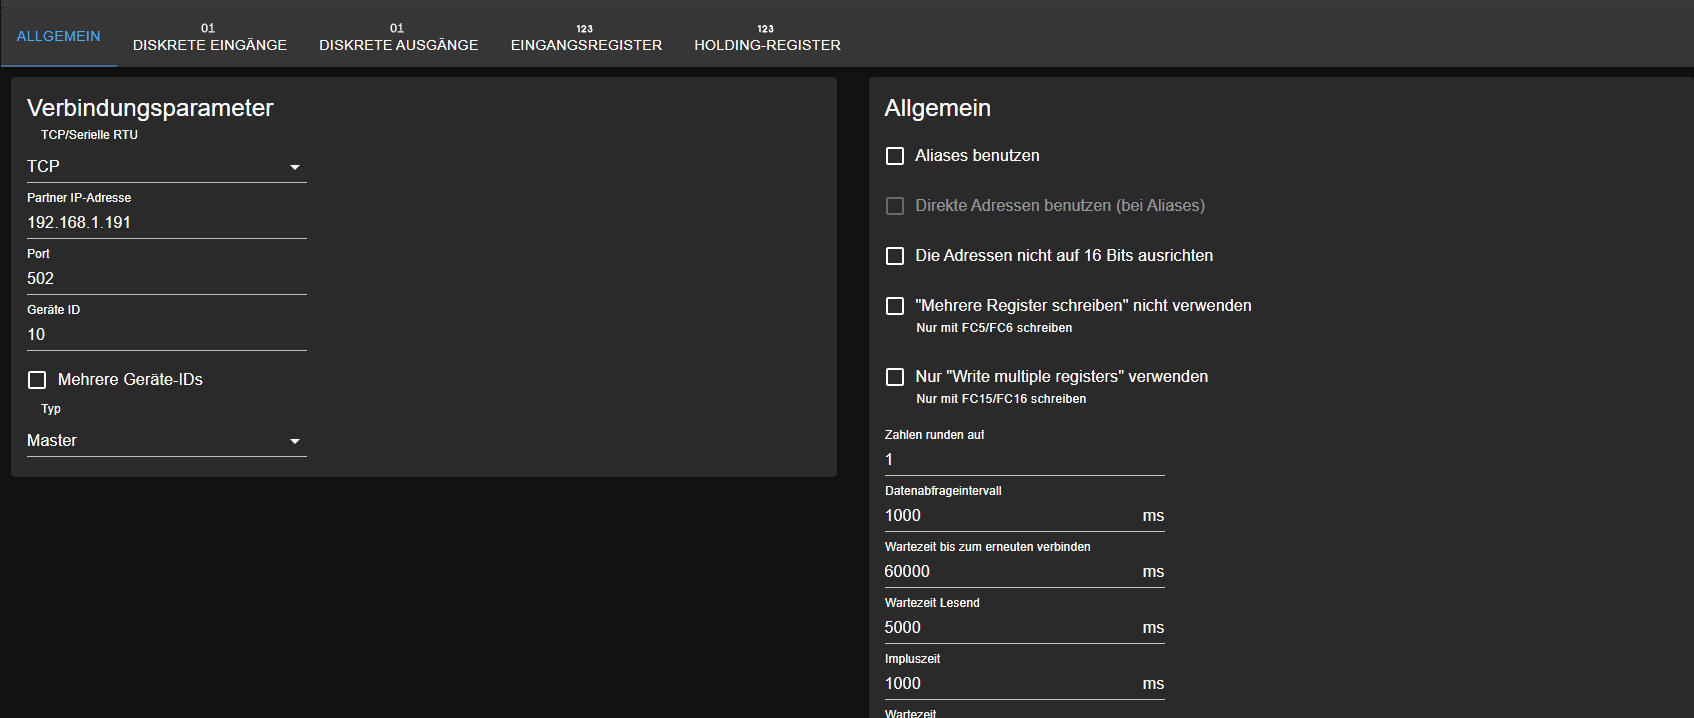Image resolution: width=1694 pixels, height=718 pixels.
Task: Click the Partner IP-Adresse field
Action: point(166,223)
